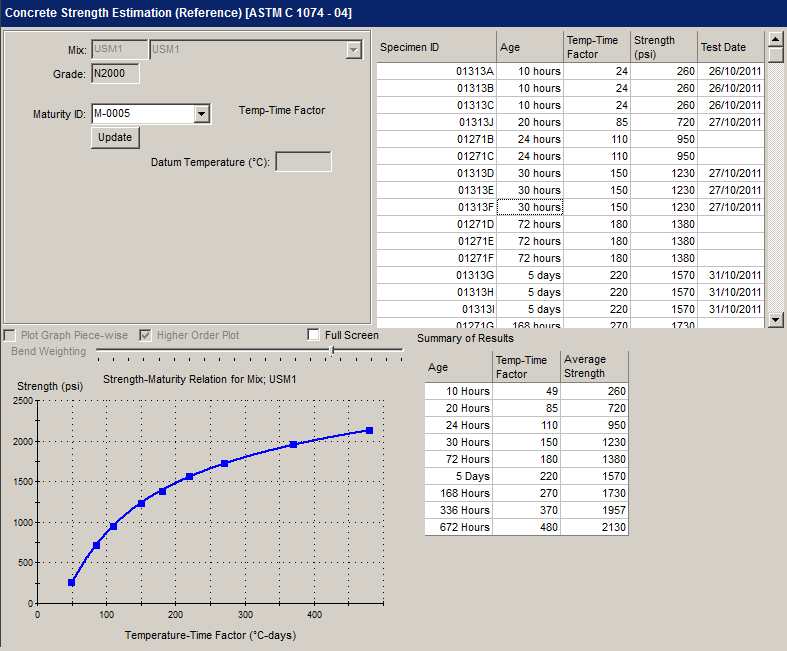Enable the Plot Graph Piece-wise checkbox

click(x=10, y=335)
